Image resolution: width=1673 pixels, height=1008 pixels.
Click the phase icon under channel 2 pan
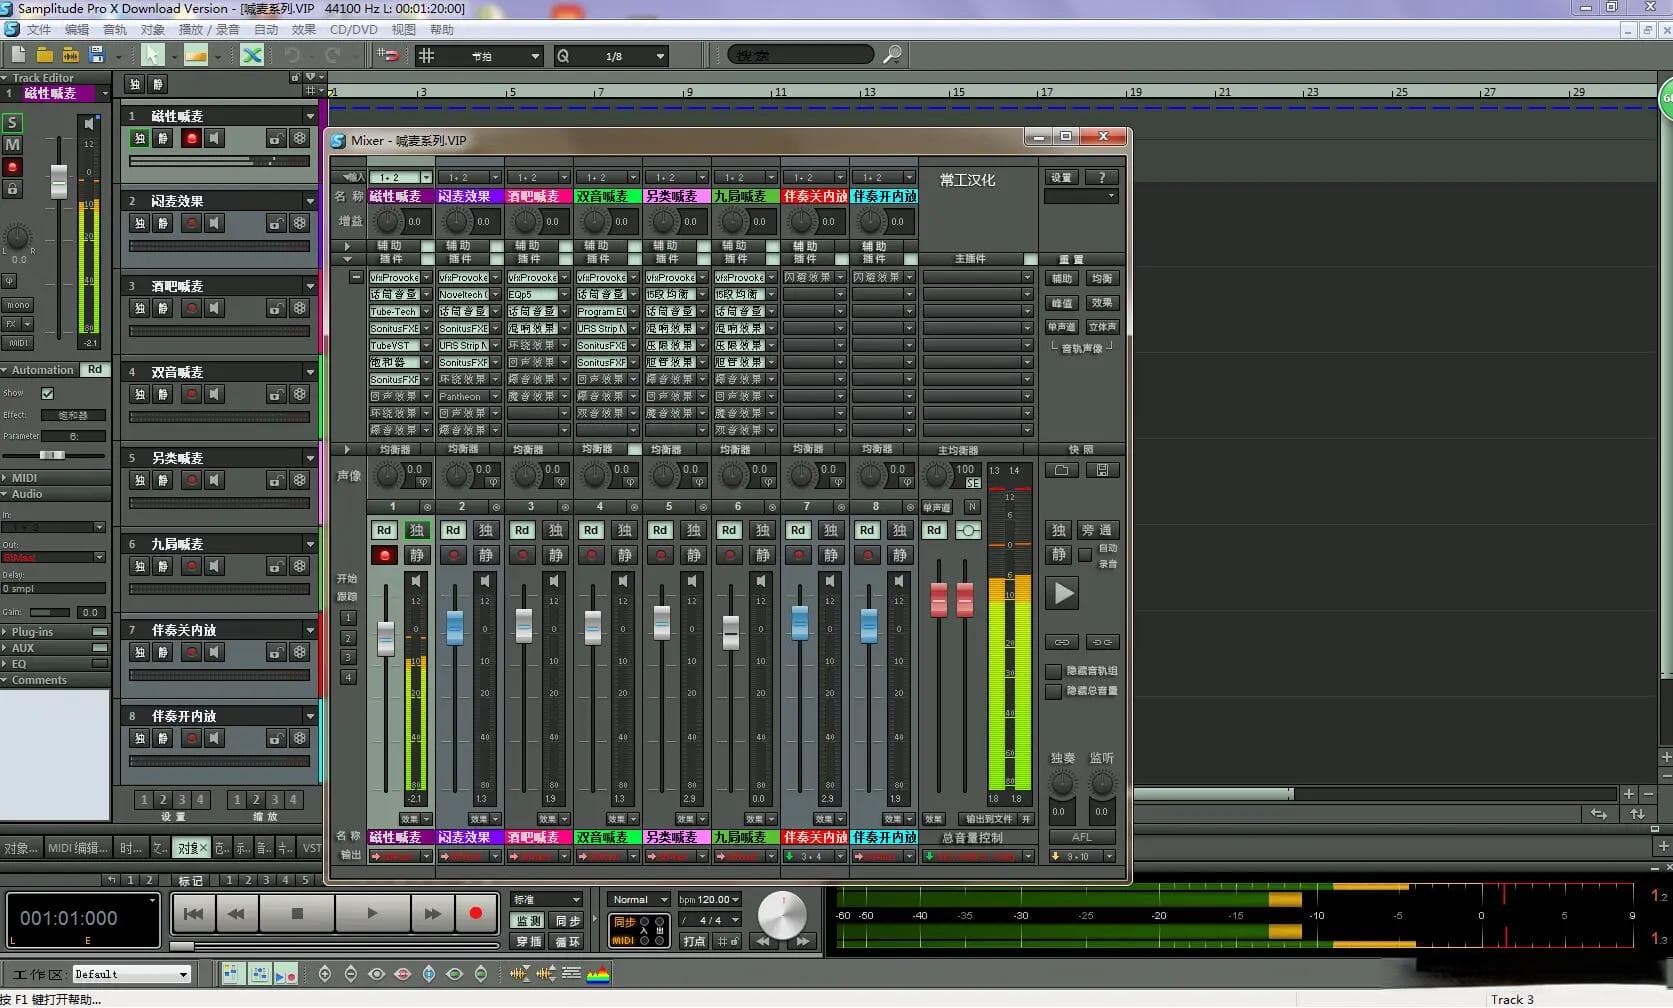point(493,482)
